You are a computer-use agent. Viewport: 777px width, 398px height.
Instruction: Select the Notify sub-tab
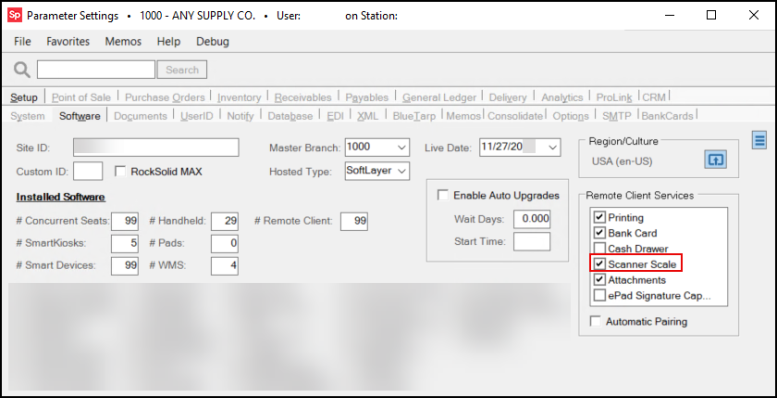tap(240, 116)
